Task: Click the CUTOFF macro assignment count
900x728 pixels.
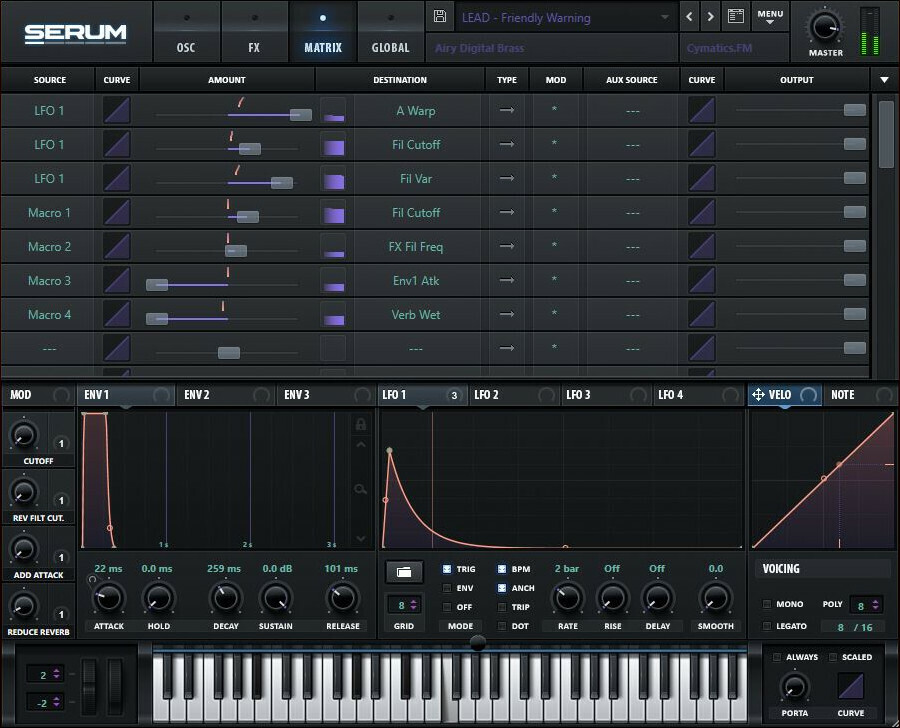Action: pos(61,443)
